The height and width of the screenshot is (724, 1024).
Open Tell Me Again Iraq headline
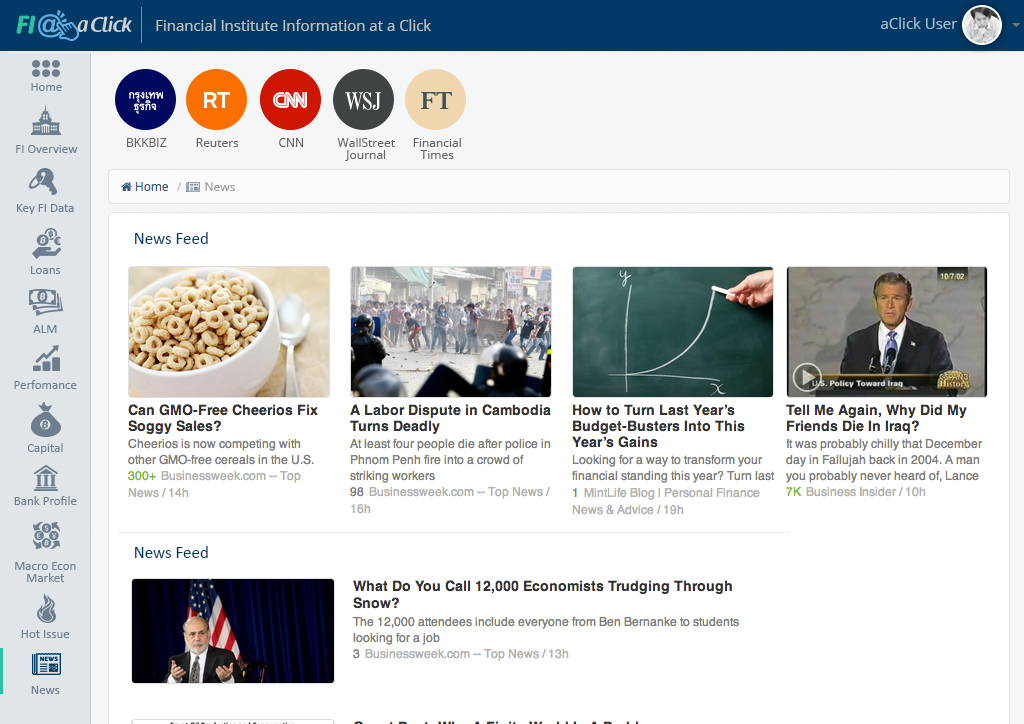pos(876,418)
